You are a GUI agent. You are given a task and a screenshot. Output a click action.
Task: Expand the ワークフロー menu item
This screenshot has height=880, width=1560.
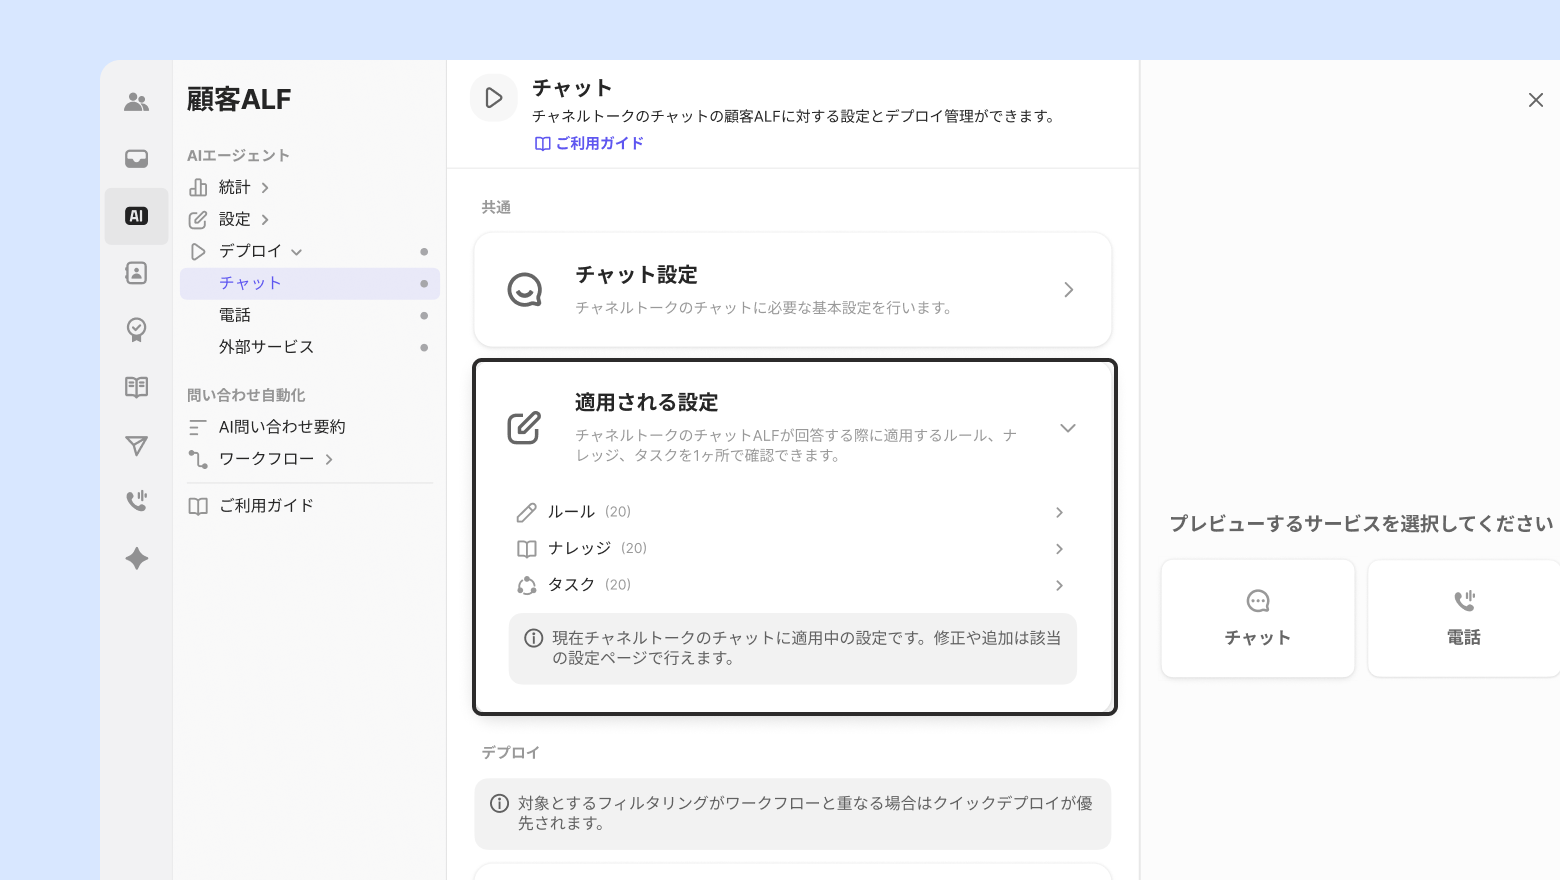(329, 460)
